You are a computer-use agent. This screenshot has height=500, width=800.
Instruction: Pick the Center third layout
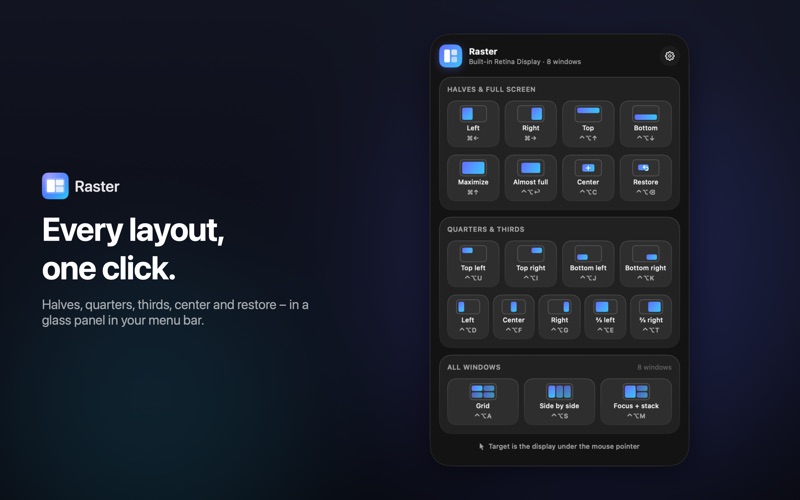(x=514, y=317)
